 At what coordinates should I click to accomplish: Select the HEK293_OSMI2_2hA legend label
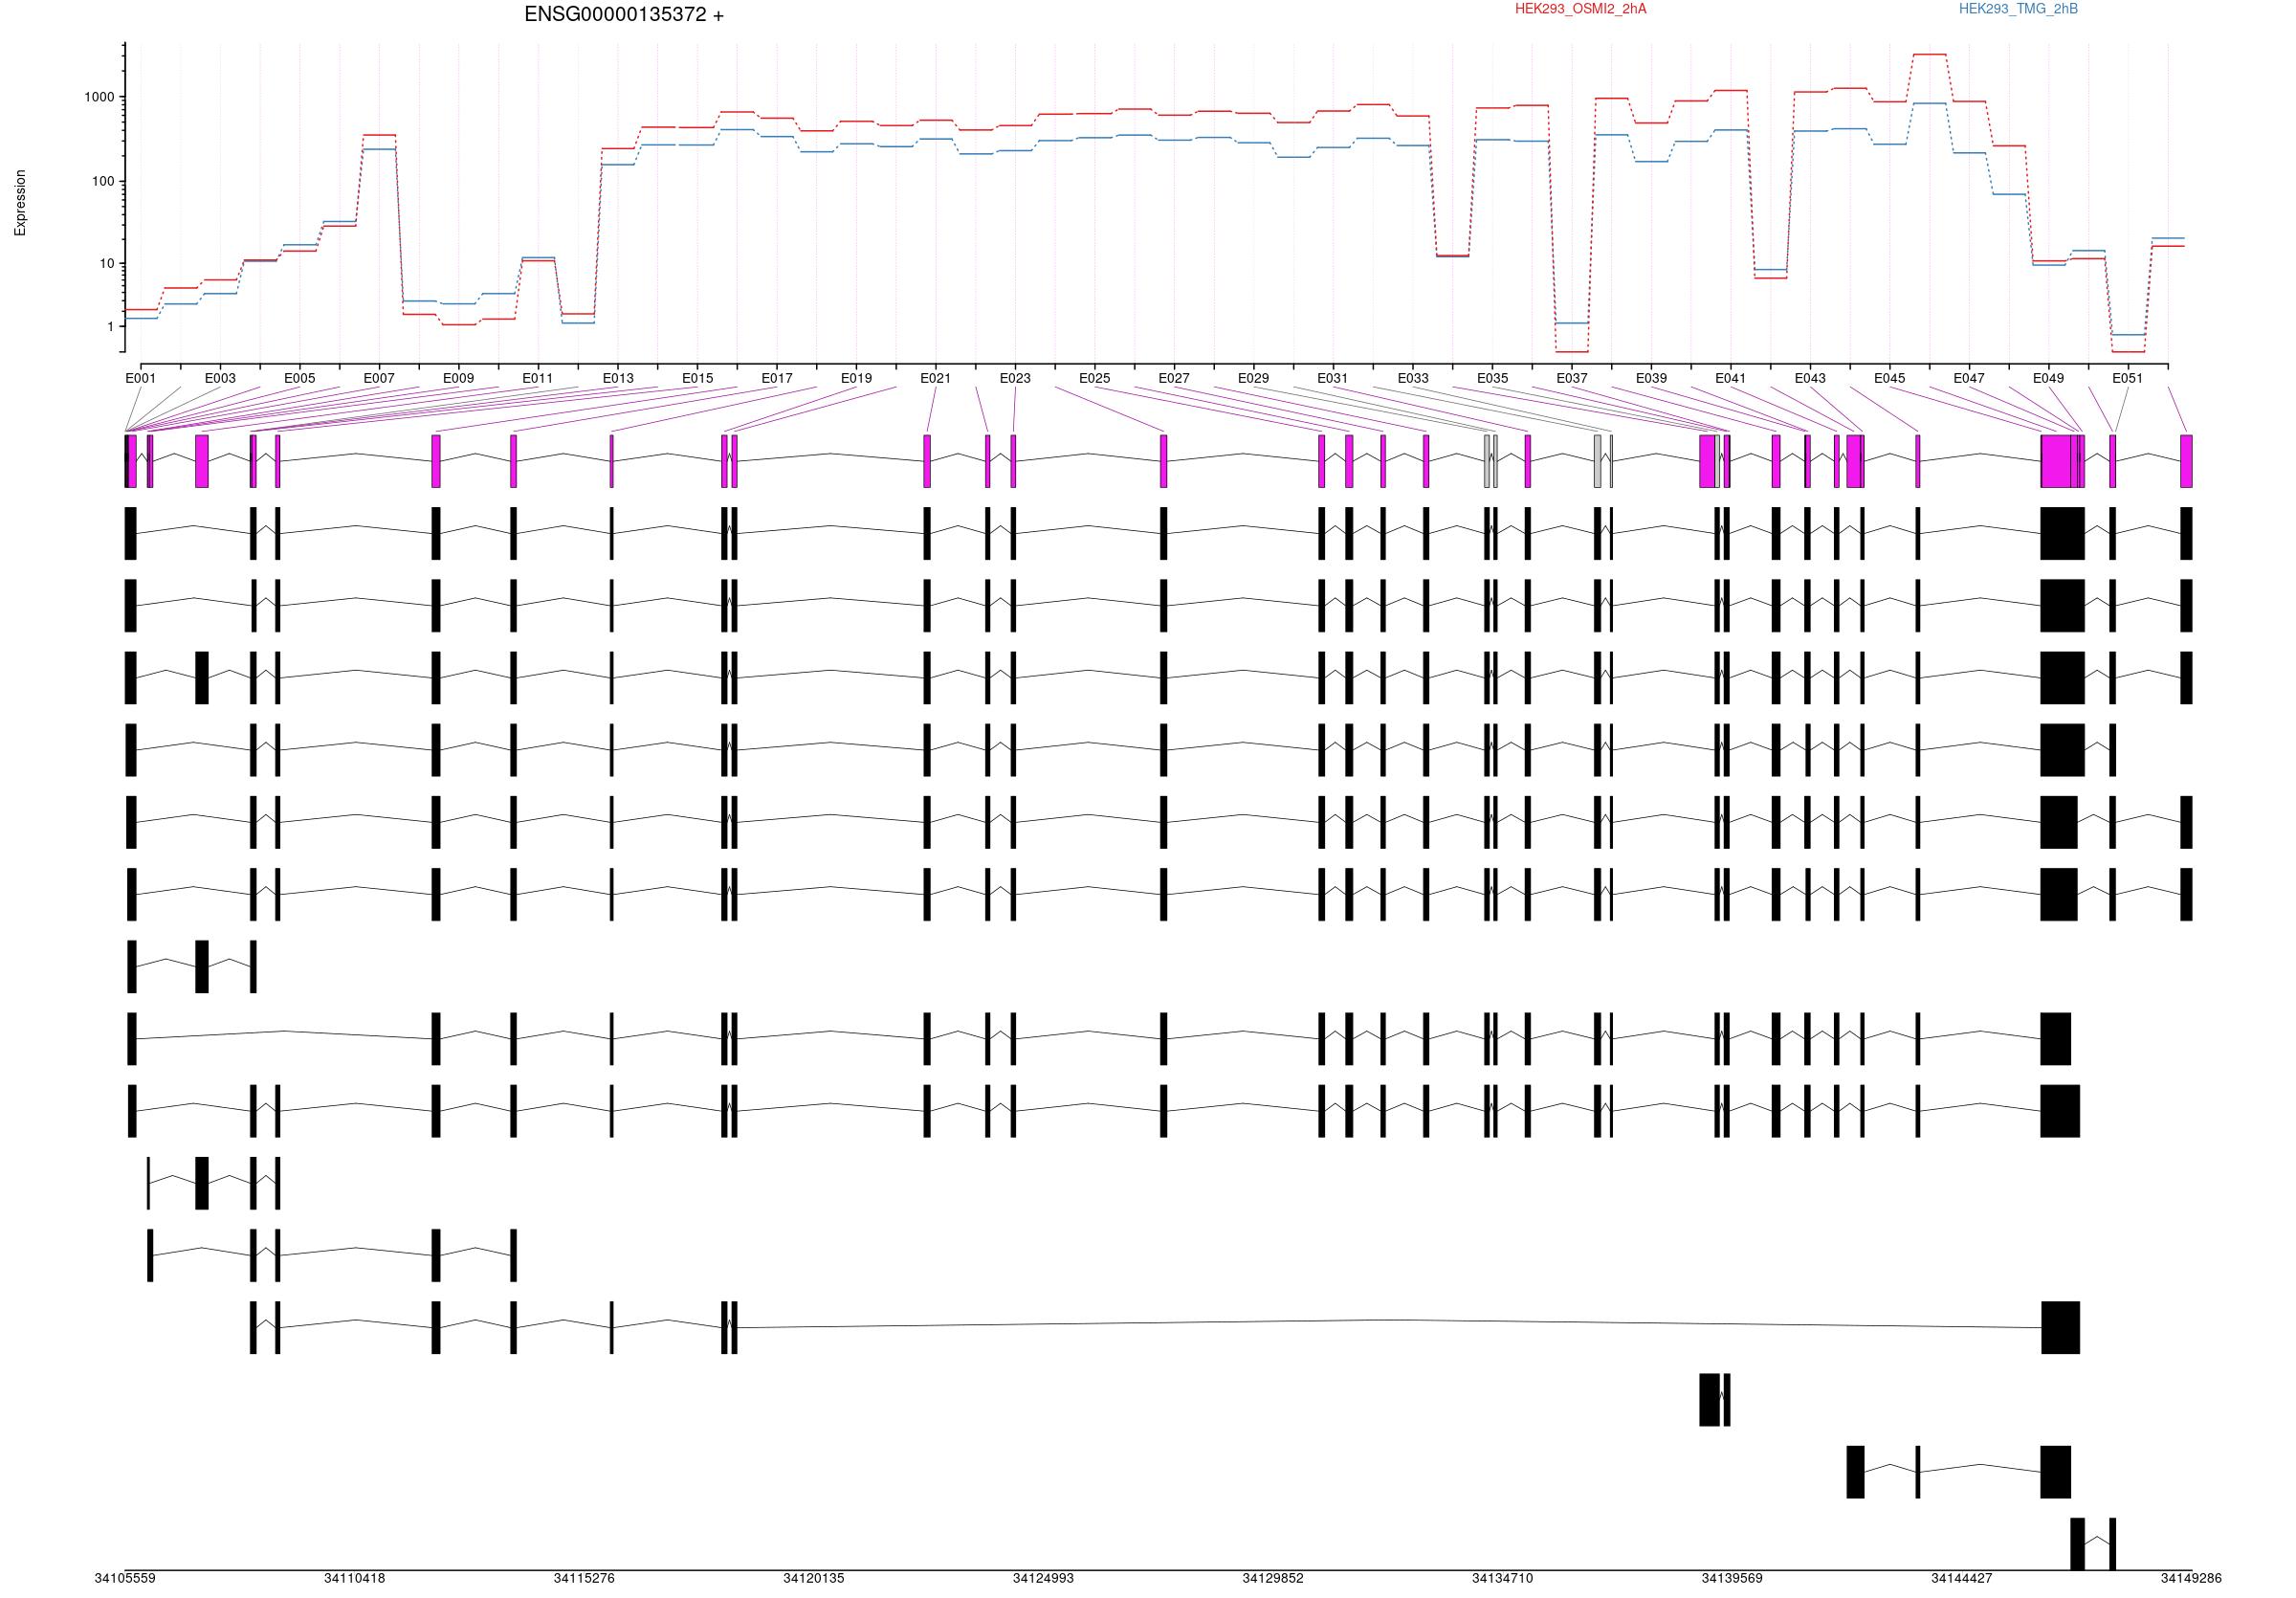(x=1580, y=9)
